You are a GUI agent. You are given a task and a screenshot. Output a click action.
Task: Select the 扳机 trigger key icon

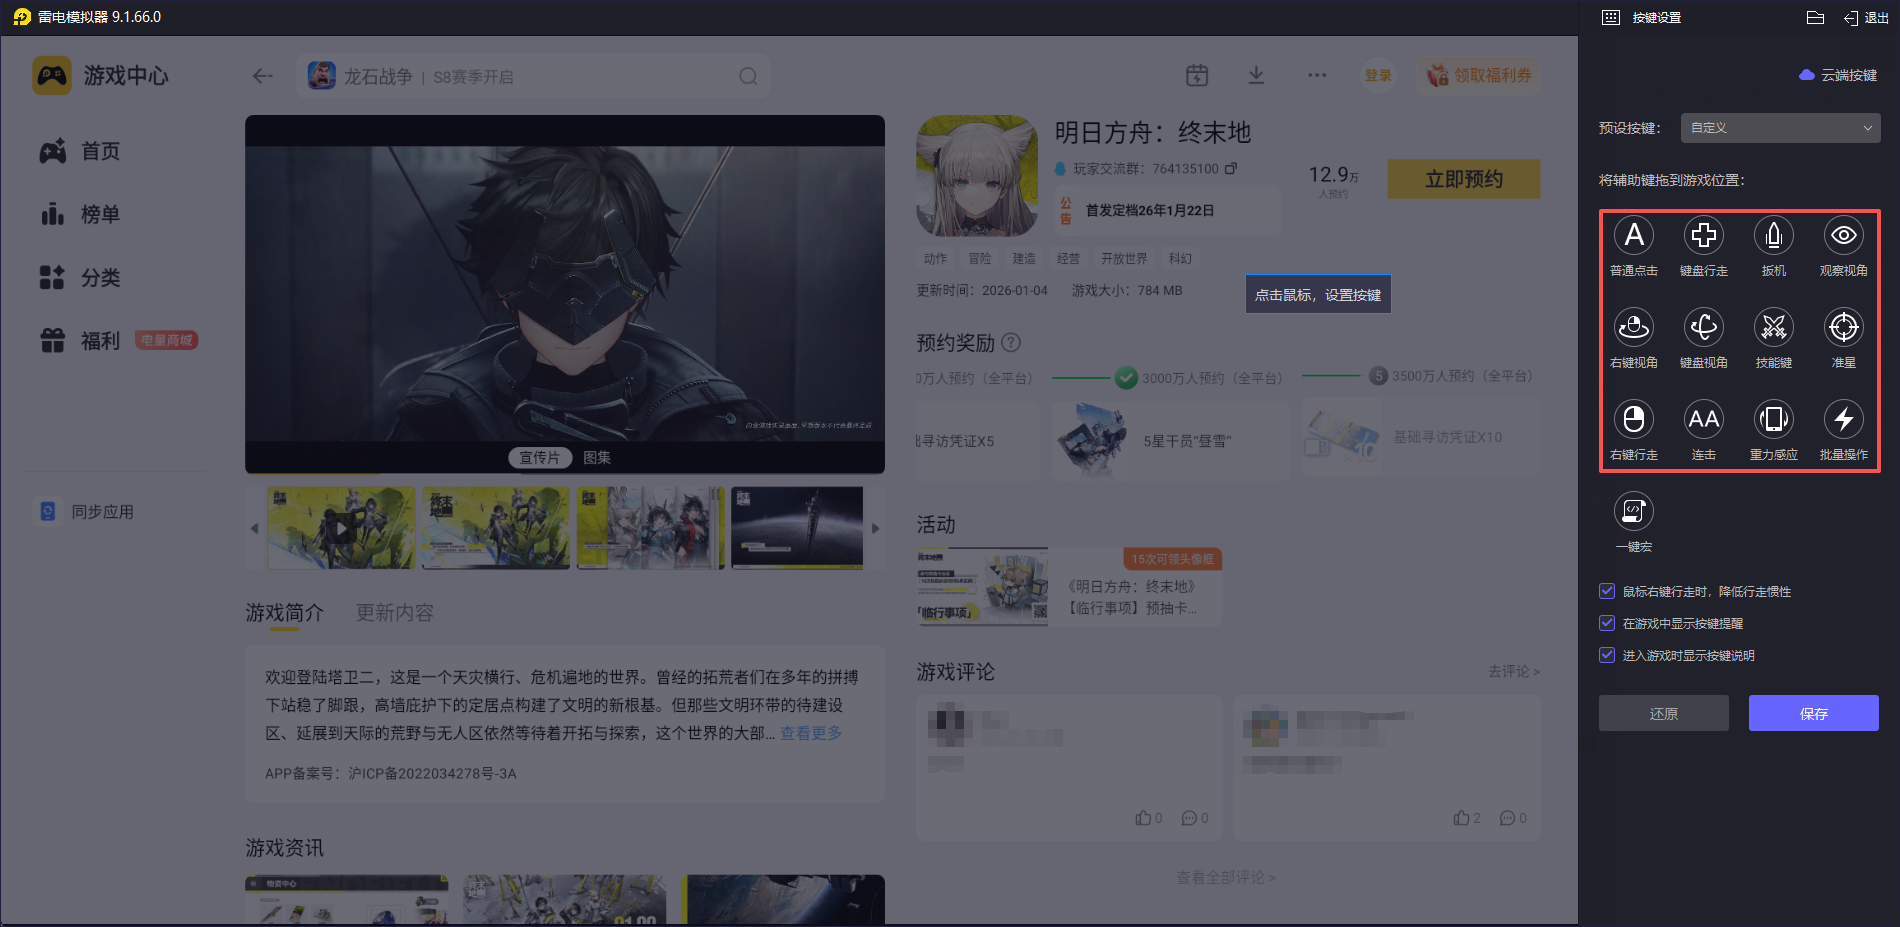click(x=1774, y=236)
